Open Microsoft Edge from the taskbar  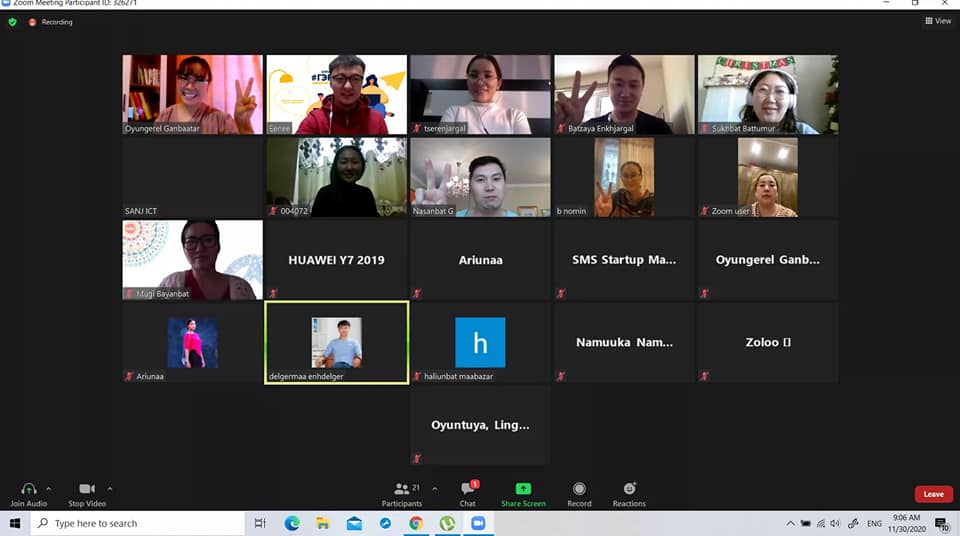292,523
